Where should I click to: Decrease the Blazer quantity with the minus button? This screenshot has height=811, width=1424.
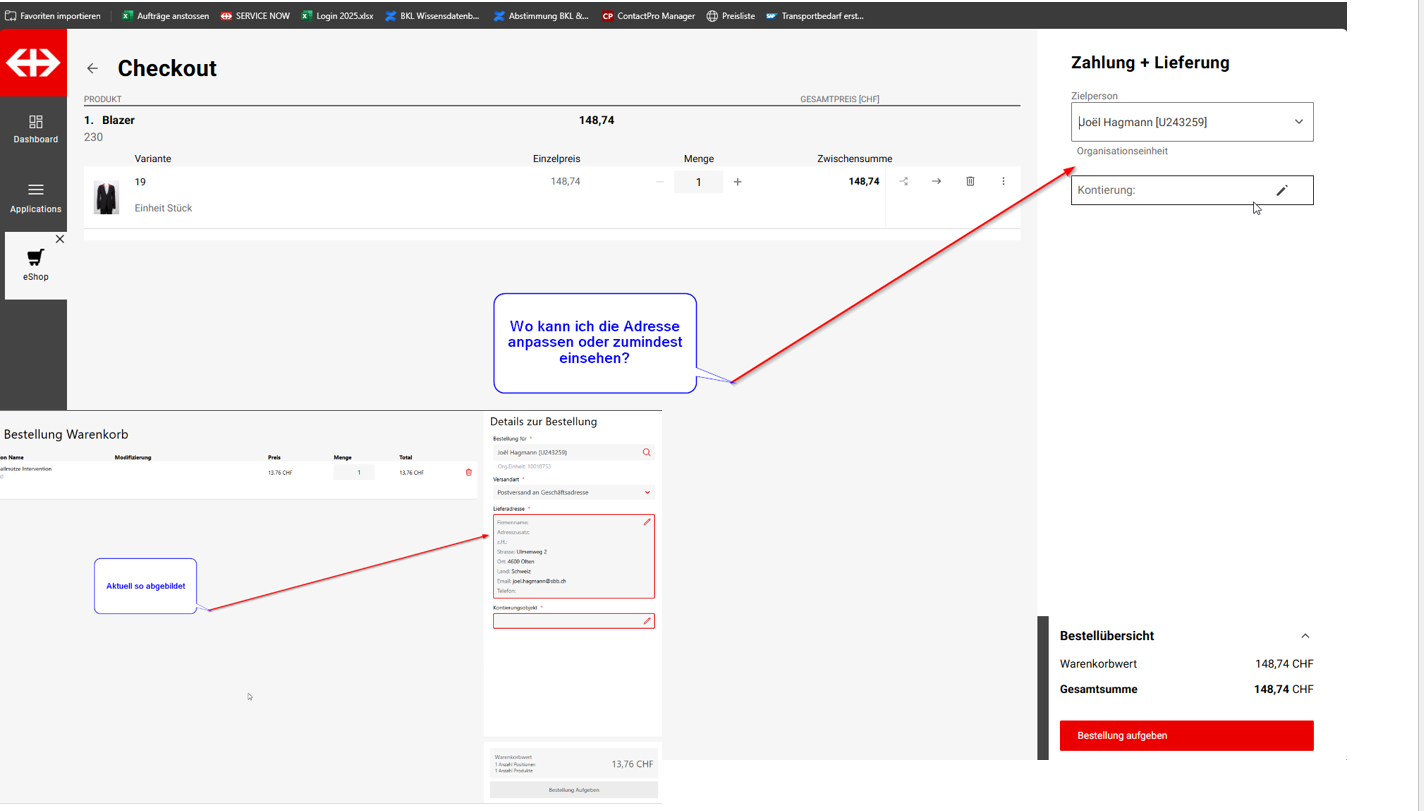659,182
